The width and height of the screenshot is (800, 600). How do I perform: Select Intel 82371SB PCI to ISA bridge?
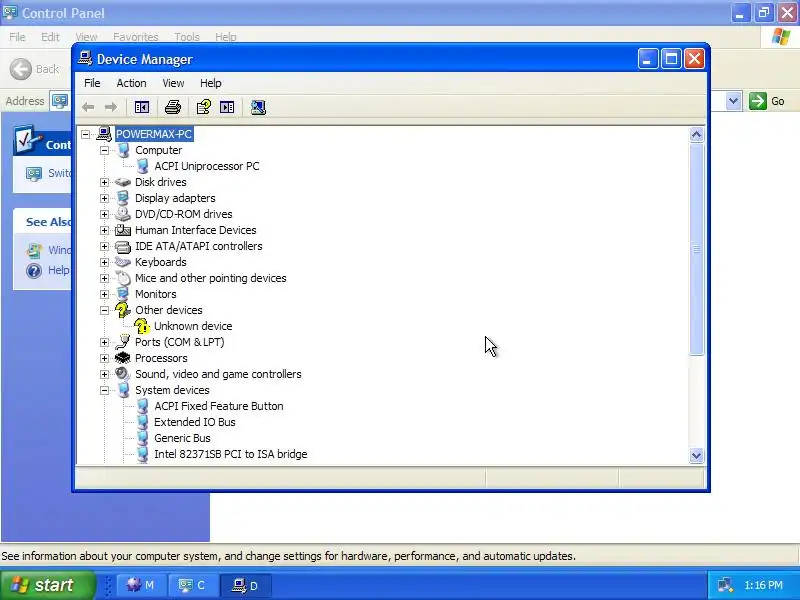(x=231, y=454)
